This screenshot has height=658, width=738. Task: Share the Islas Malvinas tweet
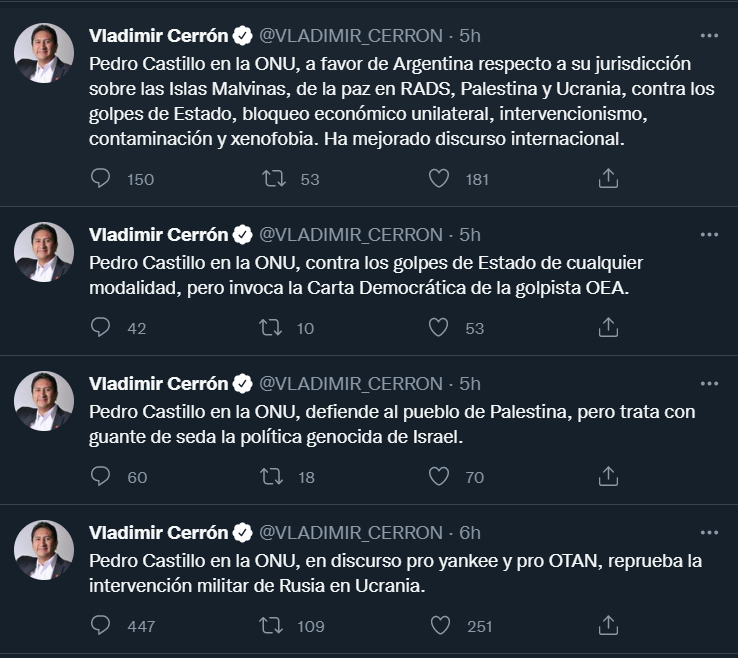608,179
